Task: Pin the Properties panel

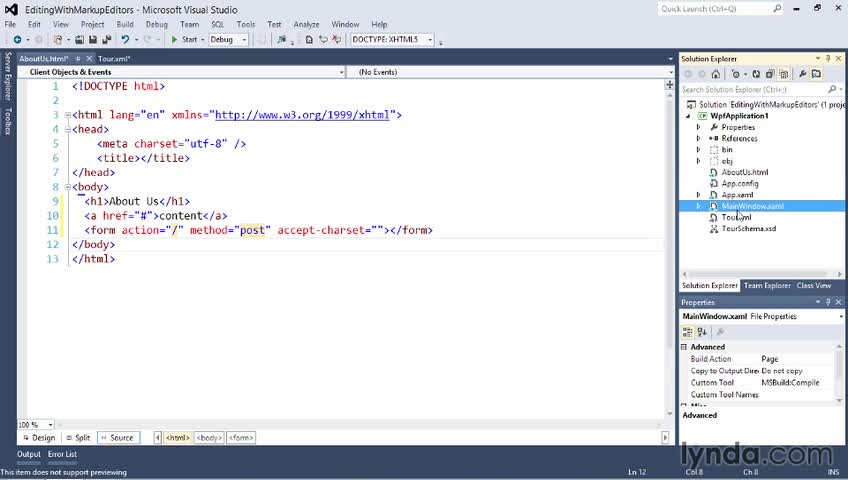Action: pos(828,302)
